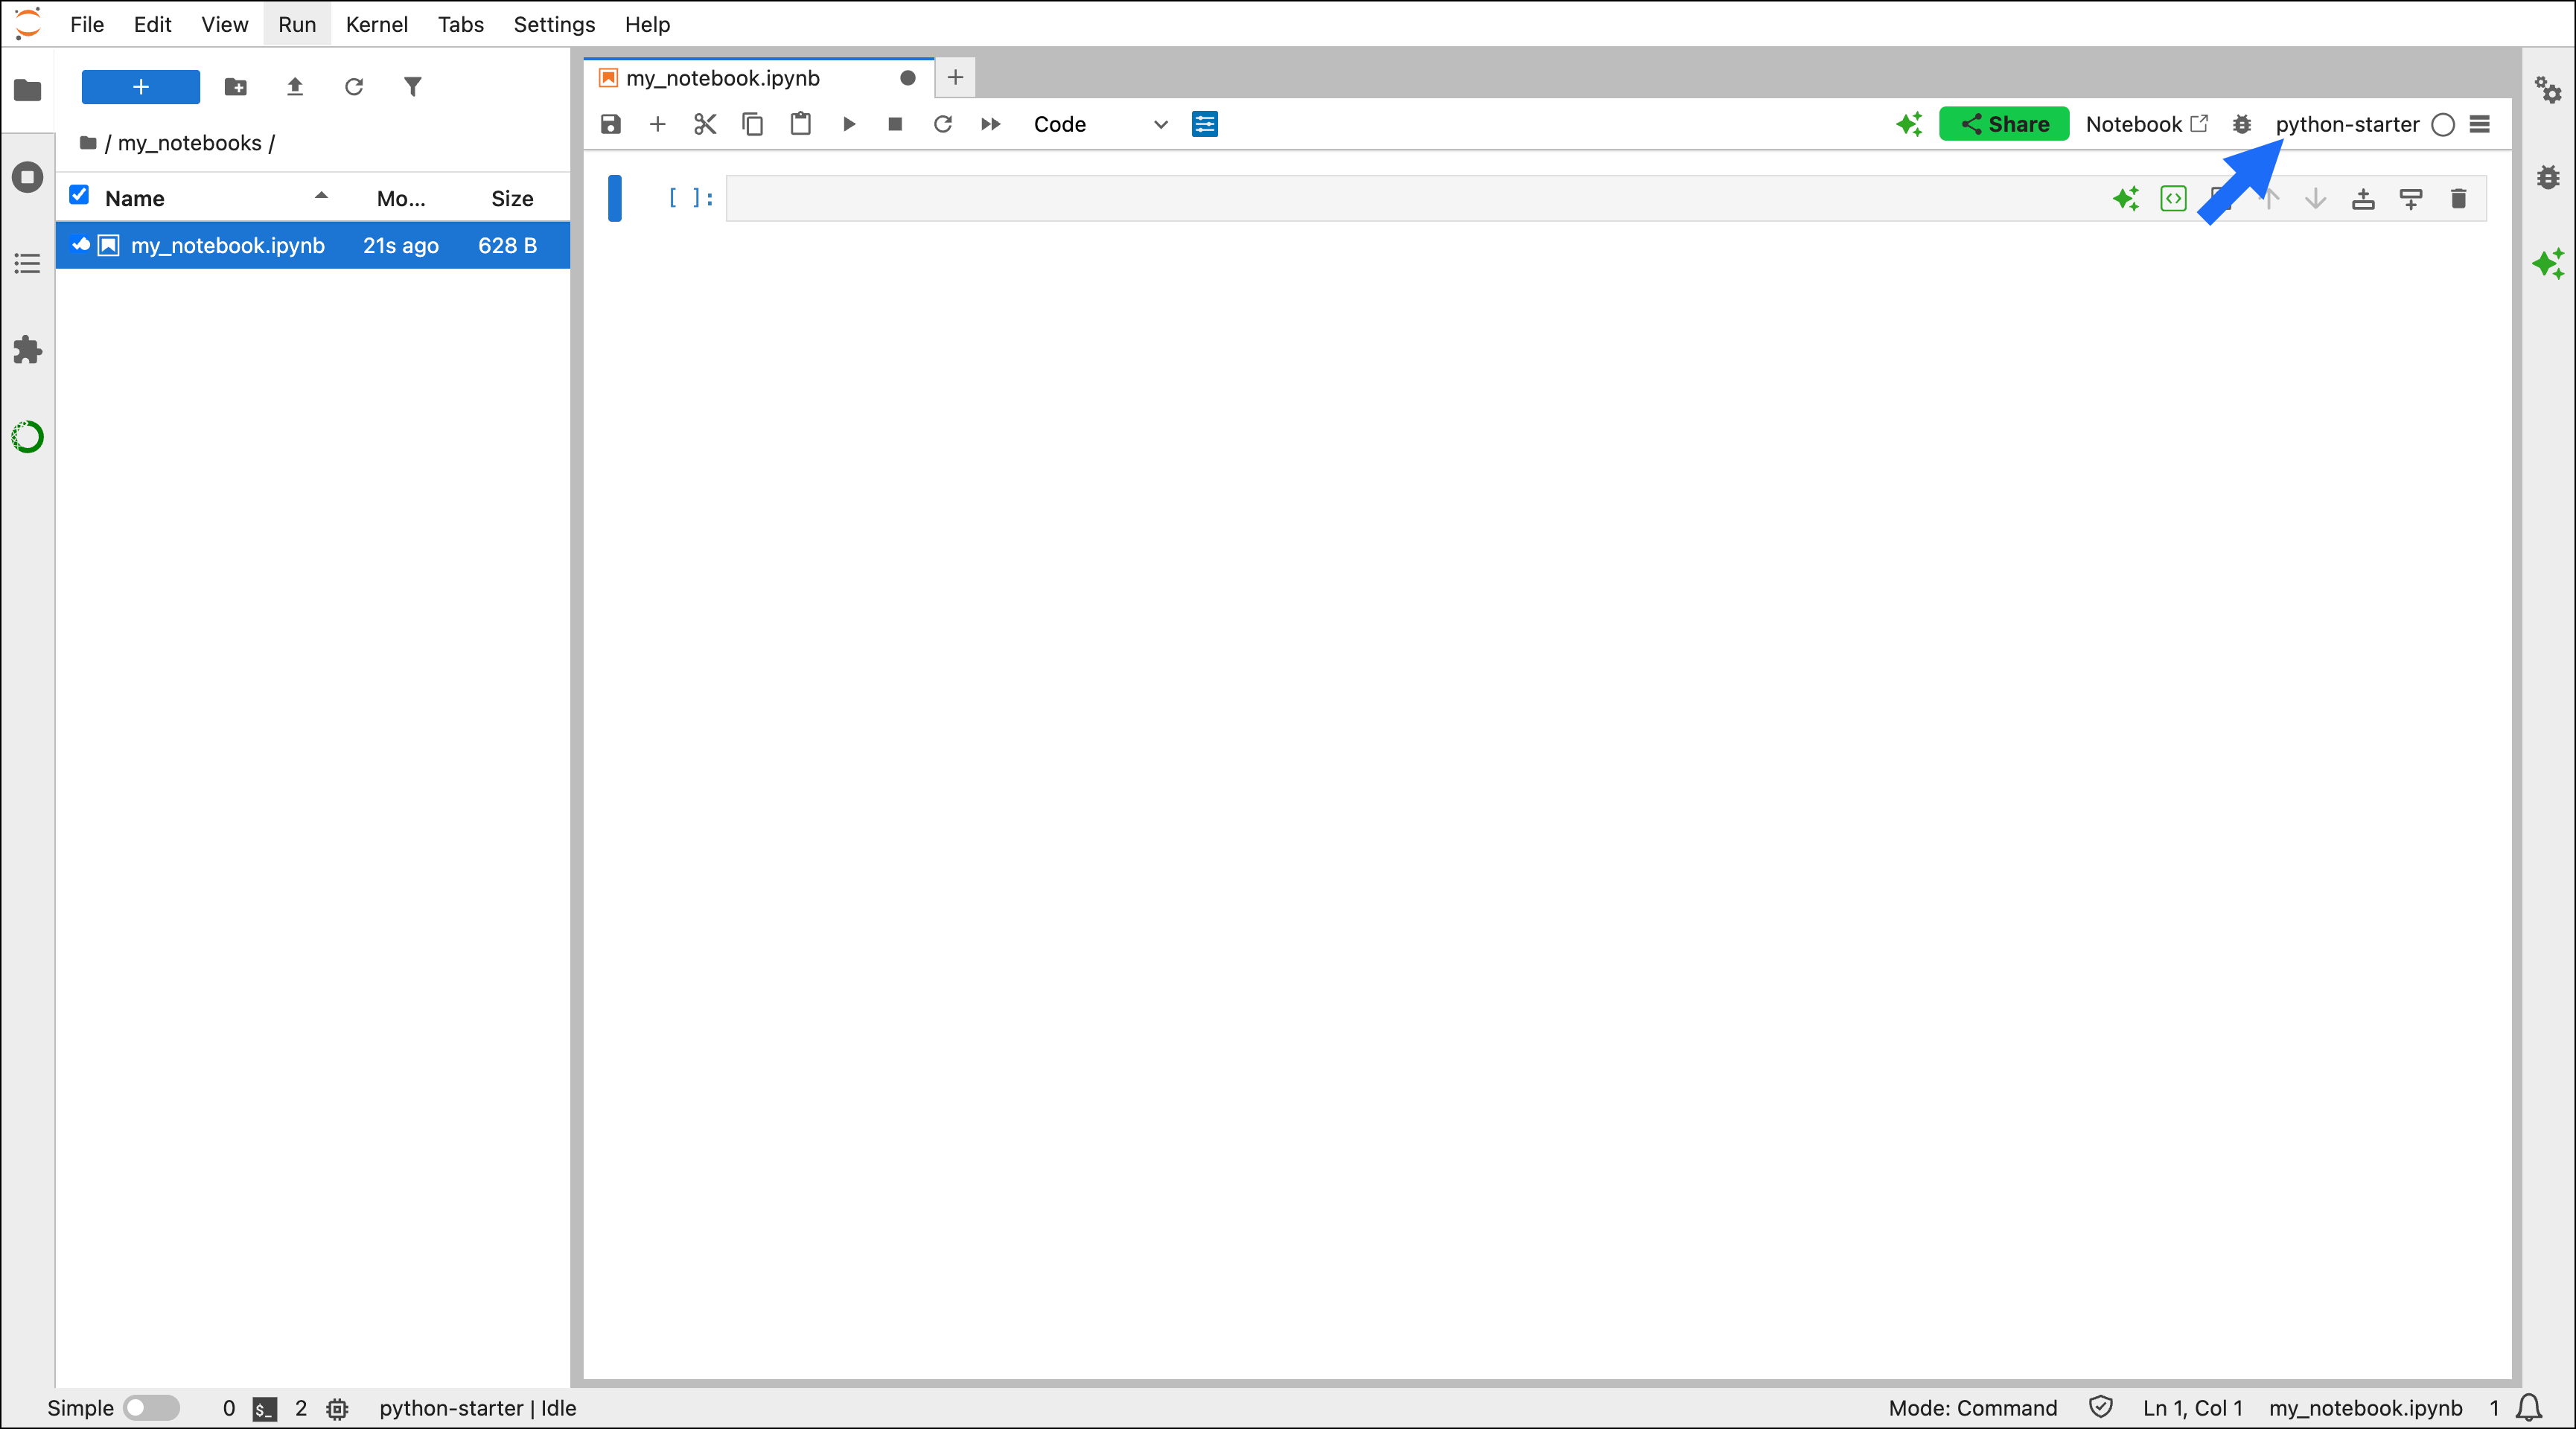
Task: Uncheck the select-all files checkbox
Action: tap(79, 195)
